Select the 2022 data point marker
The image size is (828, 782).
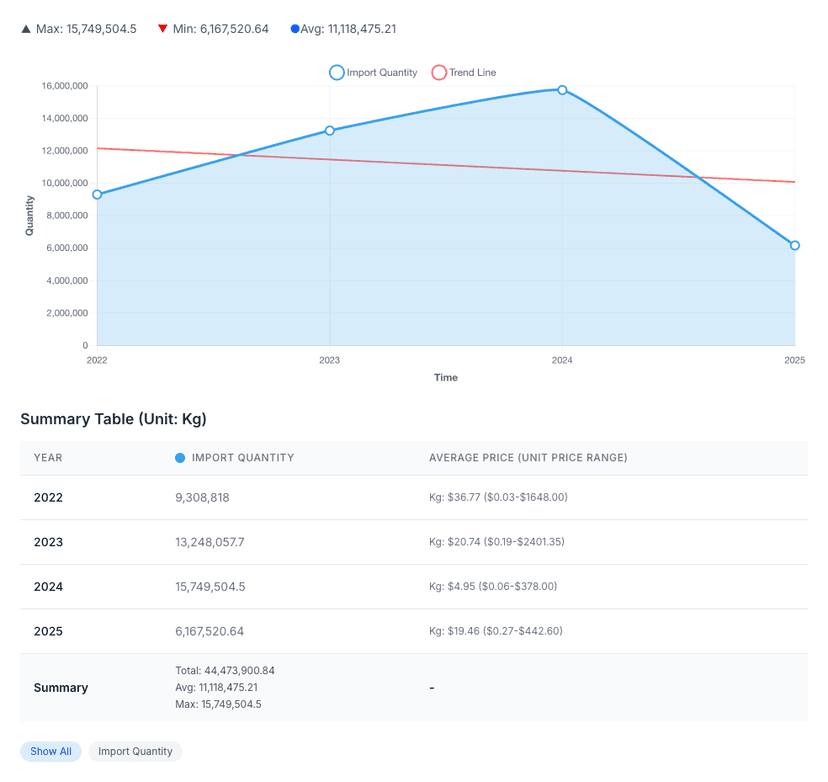pos(96,195)
